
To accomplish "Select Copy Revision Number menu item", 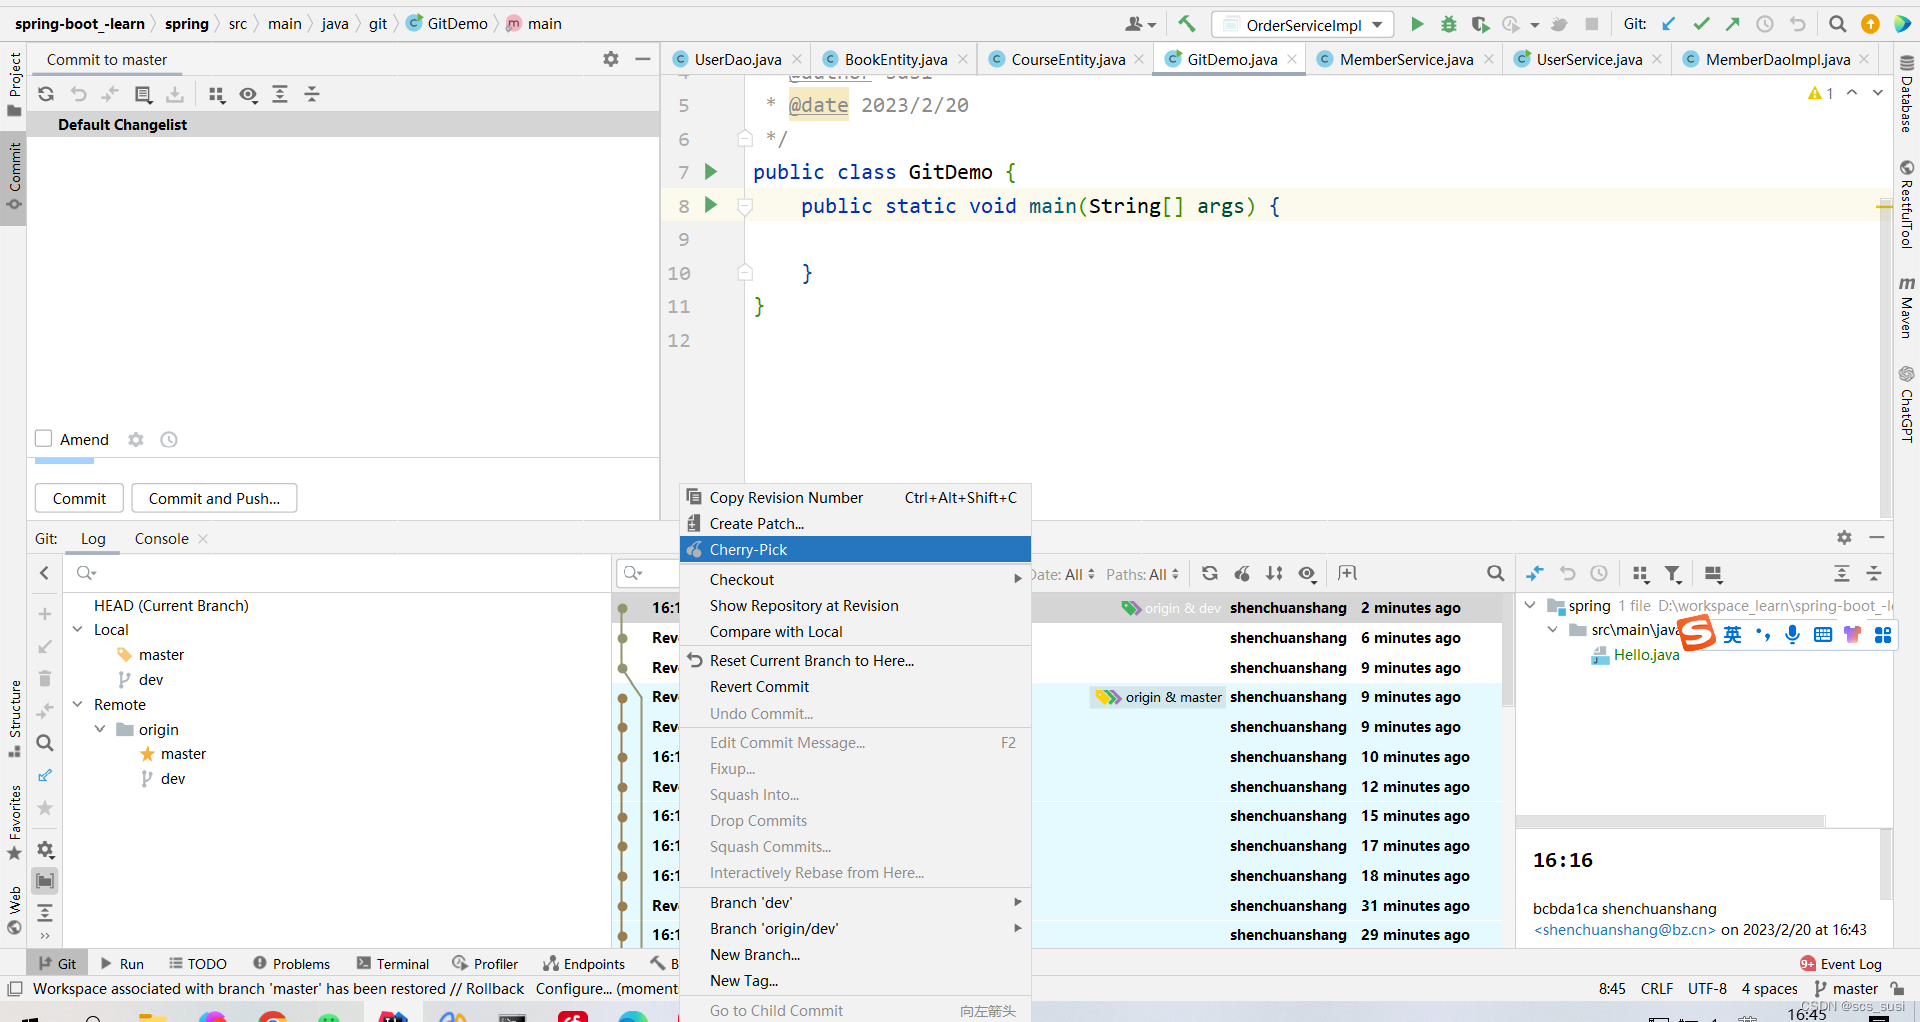I will click(855, 497).
